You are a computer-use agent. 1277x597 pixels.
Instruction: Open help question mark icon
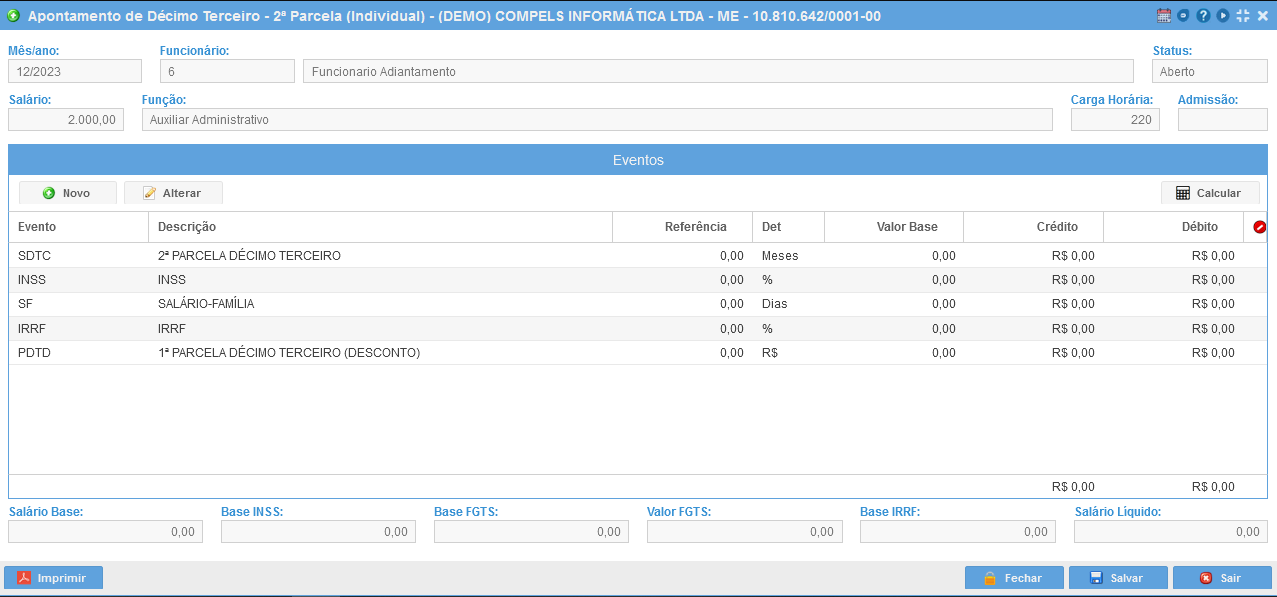1203,16
